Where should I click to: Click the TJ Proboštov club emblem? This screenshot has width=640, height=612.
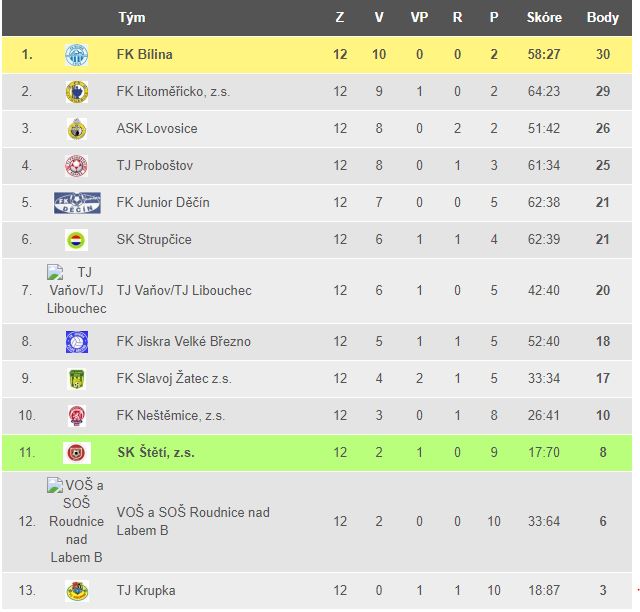[77, 166]
